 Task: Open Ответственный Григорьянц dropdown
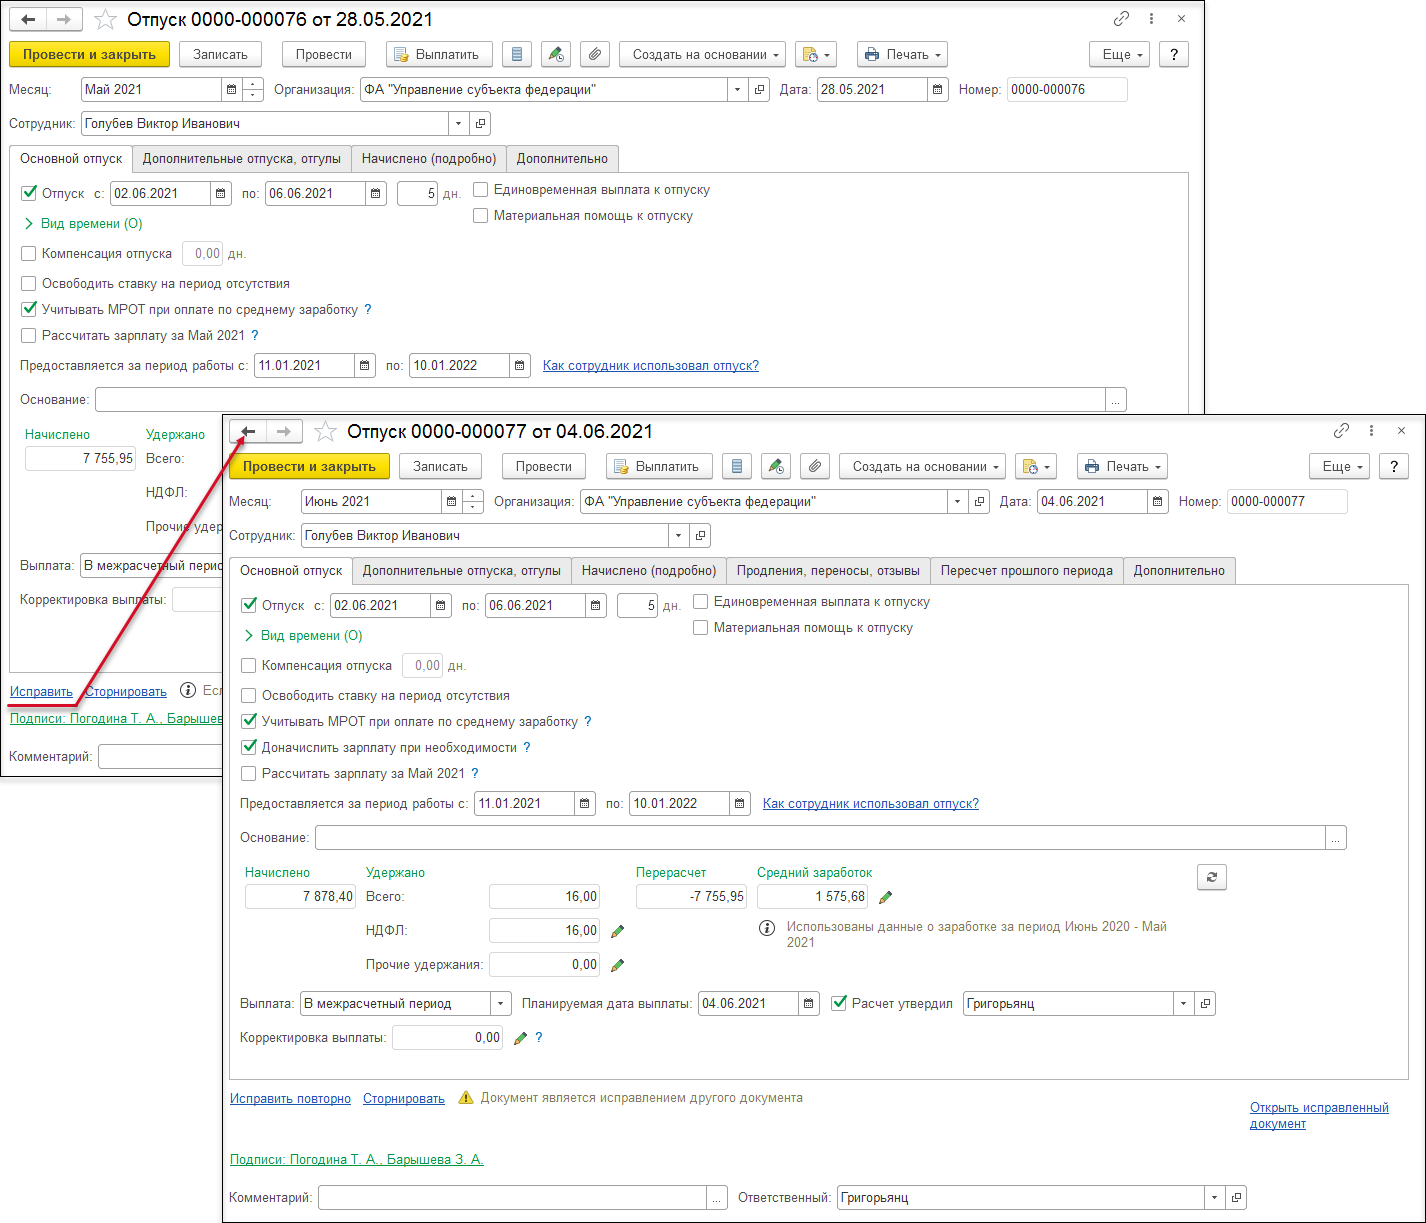point(1215,1197)
